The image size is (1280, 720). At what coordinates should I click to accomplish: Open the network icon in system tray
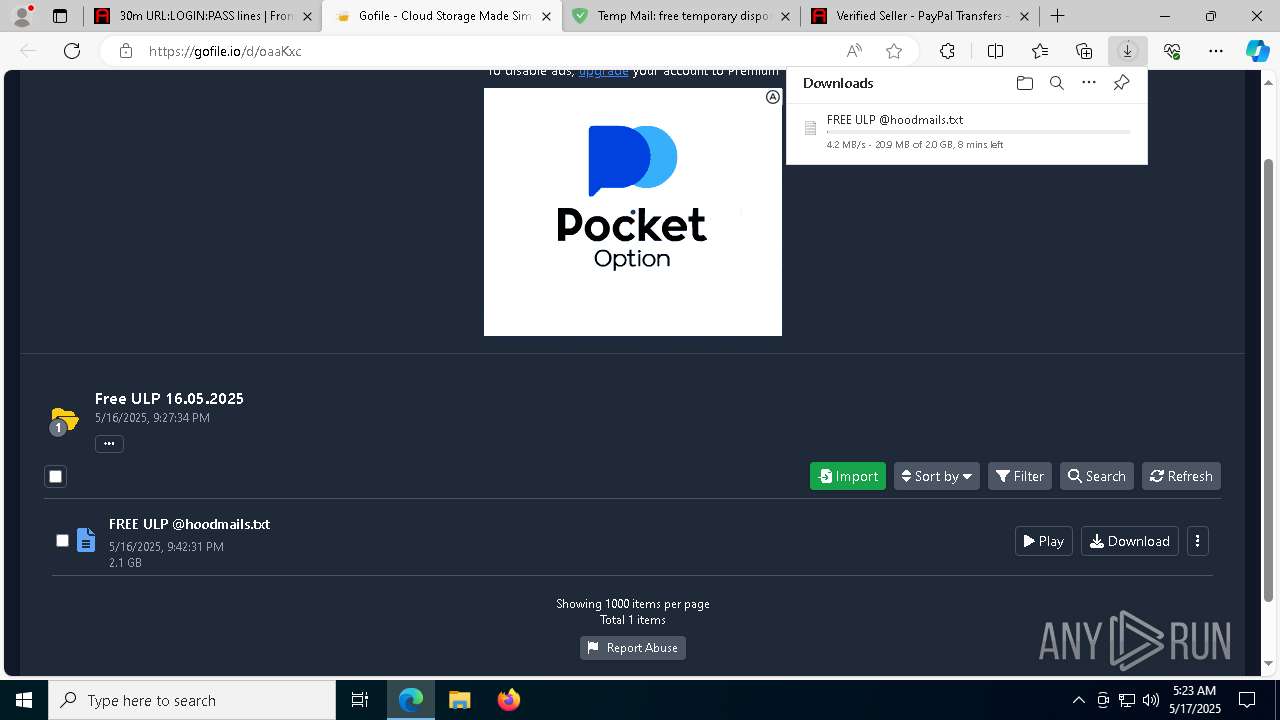tap(1127, 700)
